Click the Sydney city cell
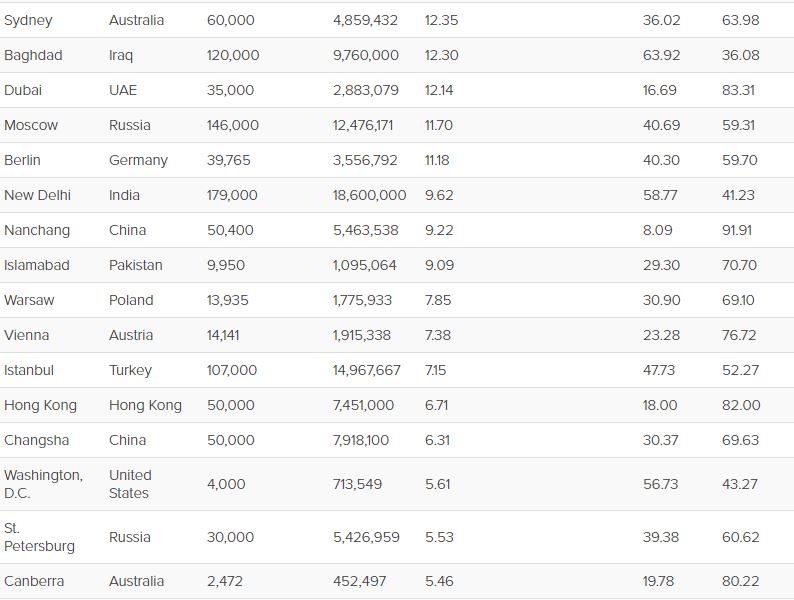 tap(28, 20)
